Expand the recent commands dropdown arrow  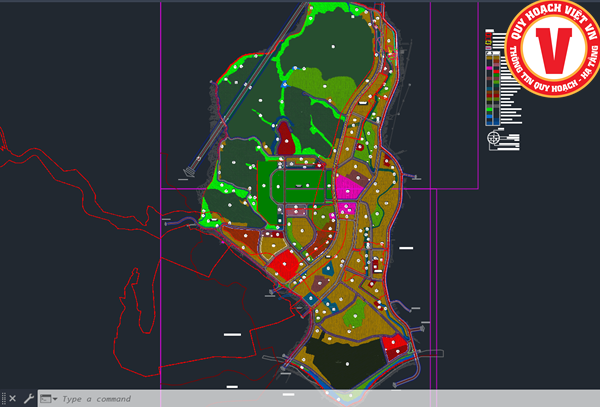click(55, 399)
